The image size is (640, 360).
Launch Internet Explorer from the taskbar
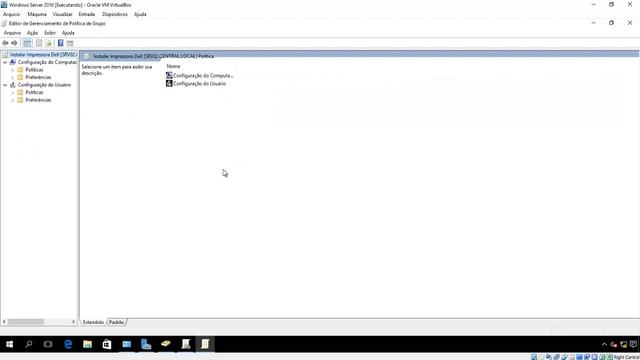(x=68, y=344)
